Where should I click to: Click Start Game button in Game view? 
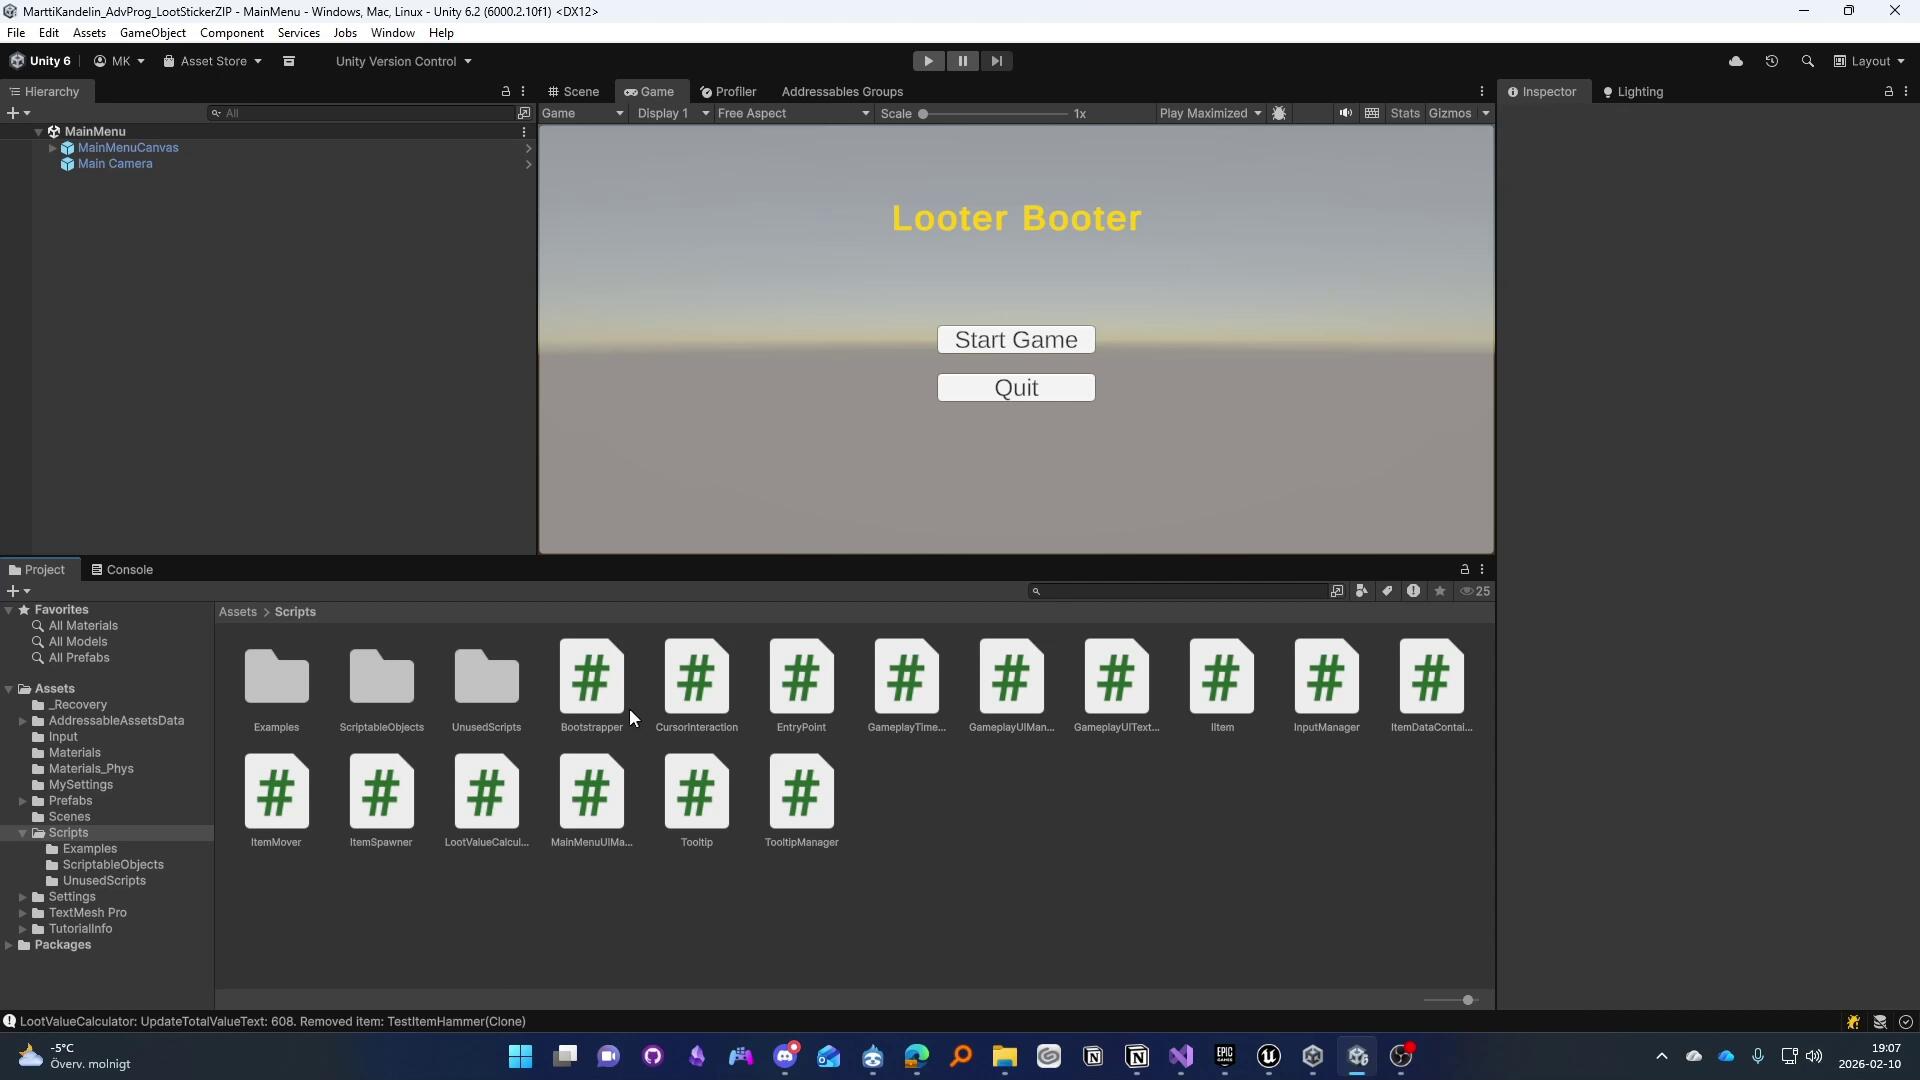(x=1015, y=340)
